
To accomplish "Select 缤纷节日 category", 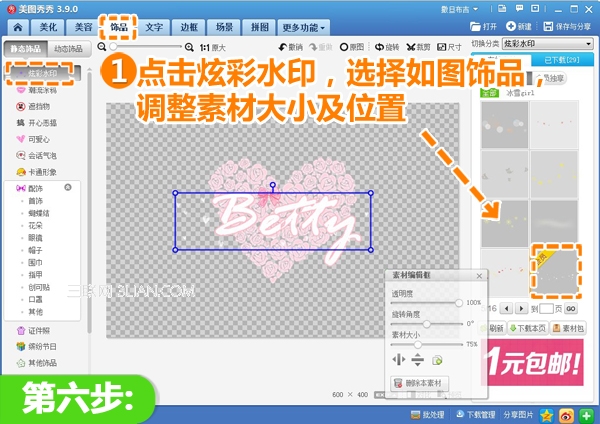I will tap(37, 347).
